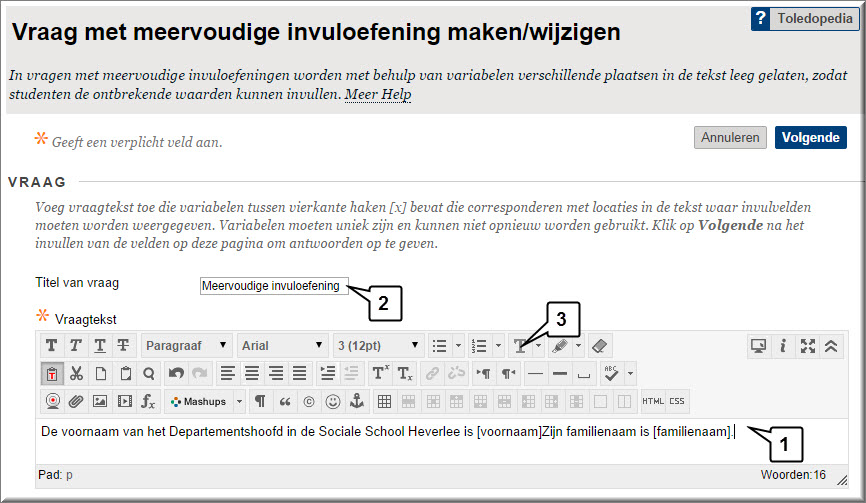
Task: Insert the copyright symbol character
Action: [x=309, y=401]
